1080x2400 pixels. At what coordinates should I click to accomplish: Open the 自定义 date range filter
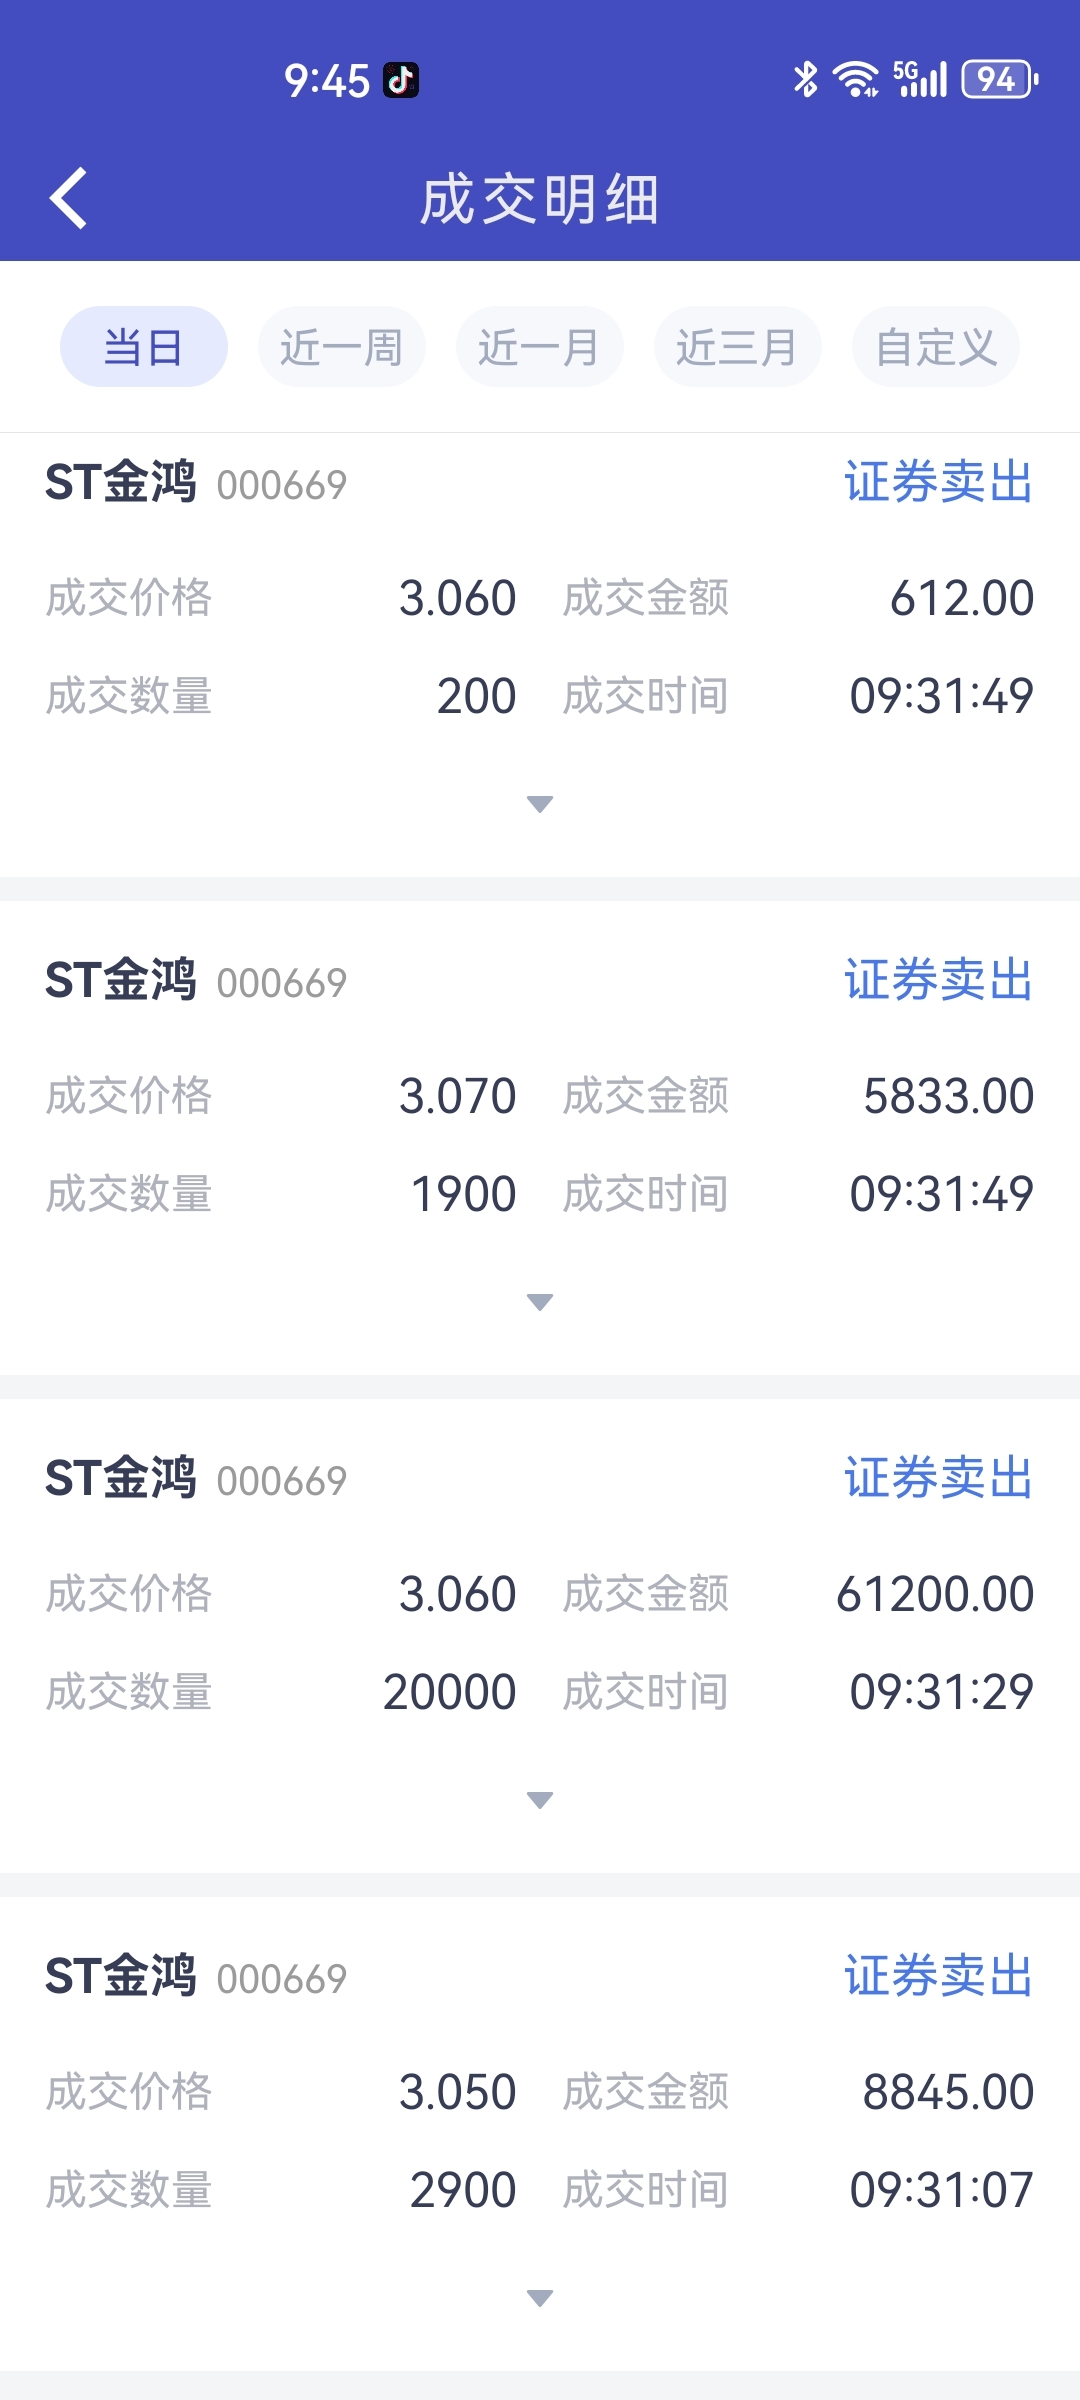pyautogui.click(x=936, y=347)
